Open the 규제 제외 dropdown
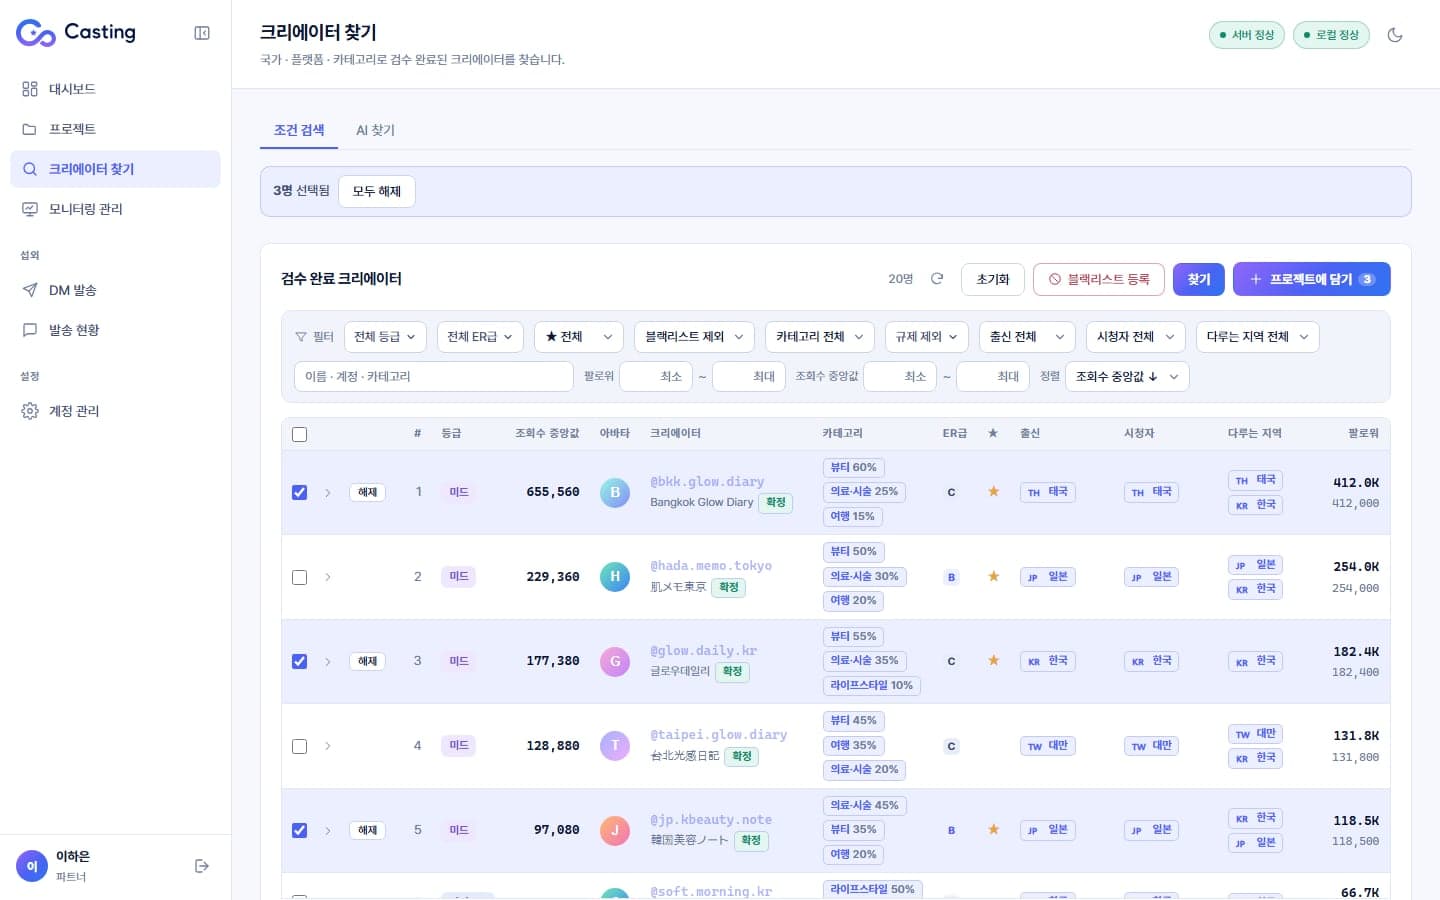The width and height of the screenshot is (1440, 900). pyautogui.click(x=927, y=337)
